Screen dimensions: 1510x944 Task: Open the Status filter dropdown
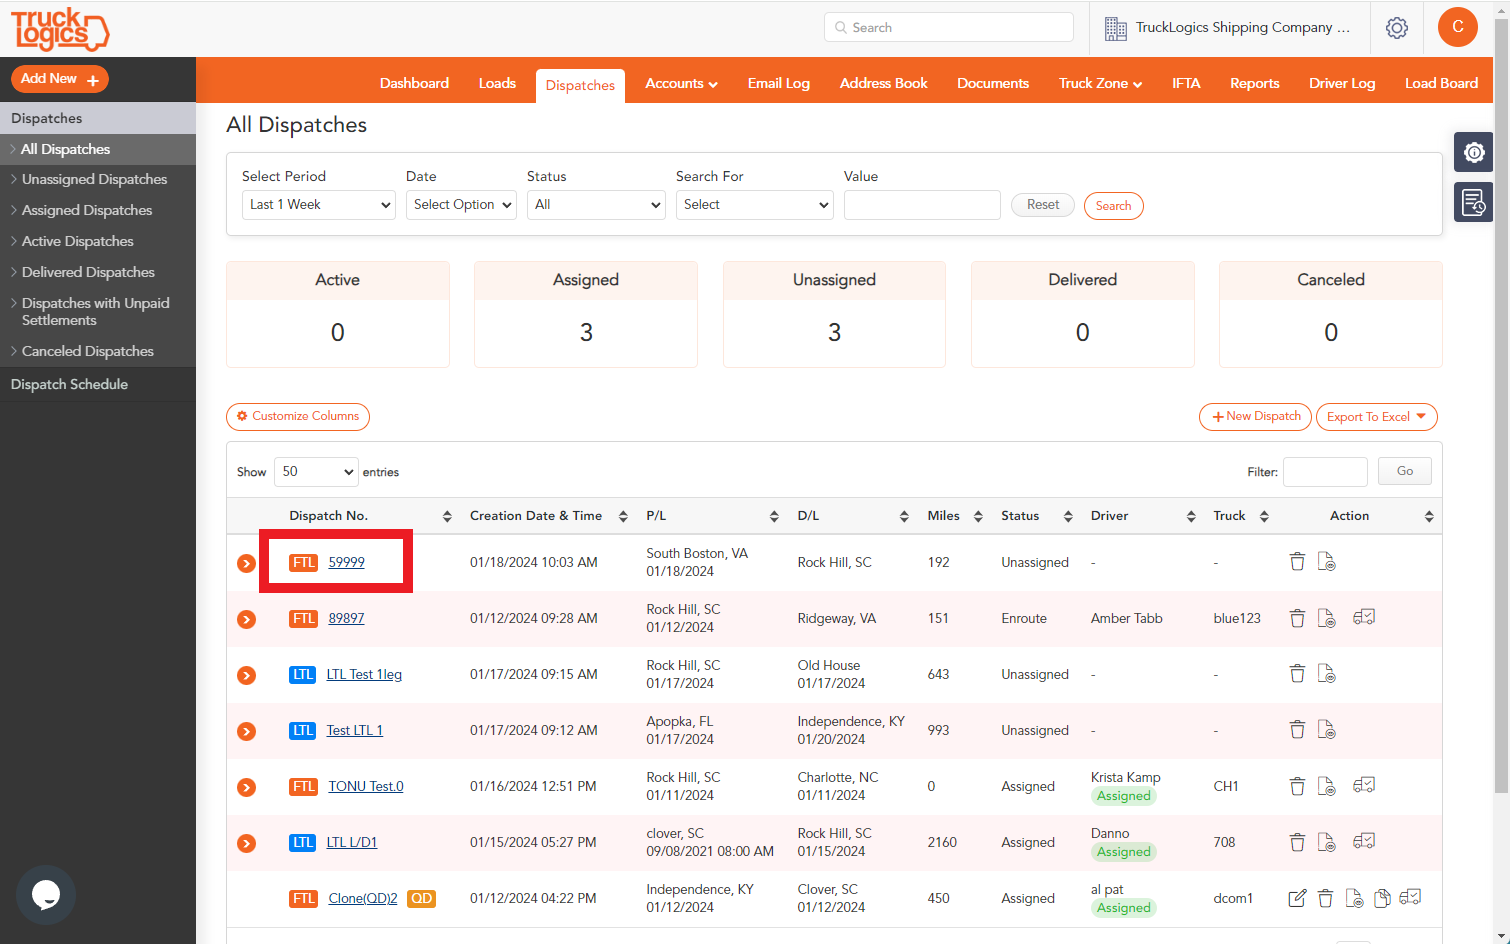[596, 205]
